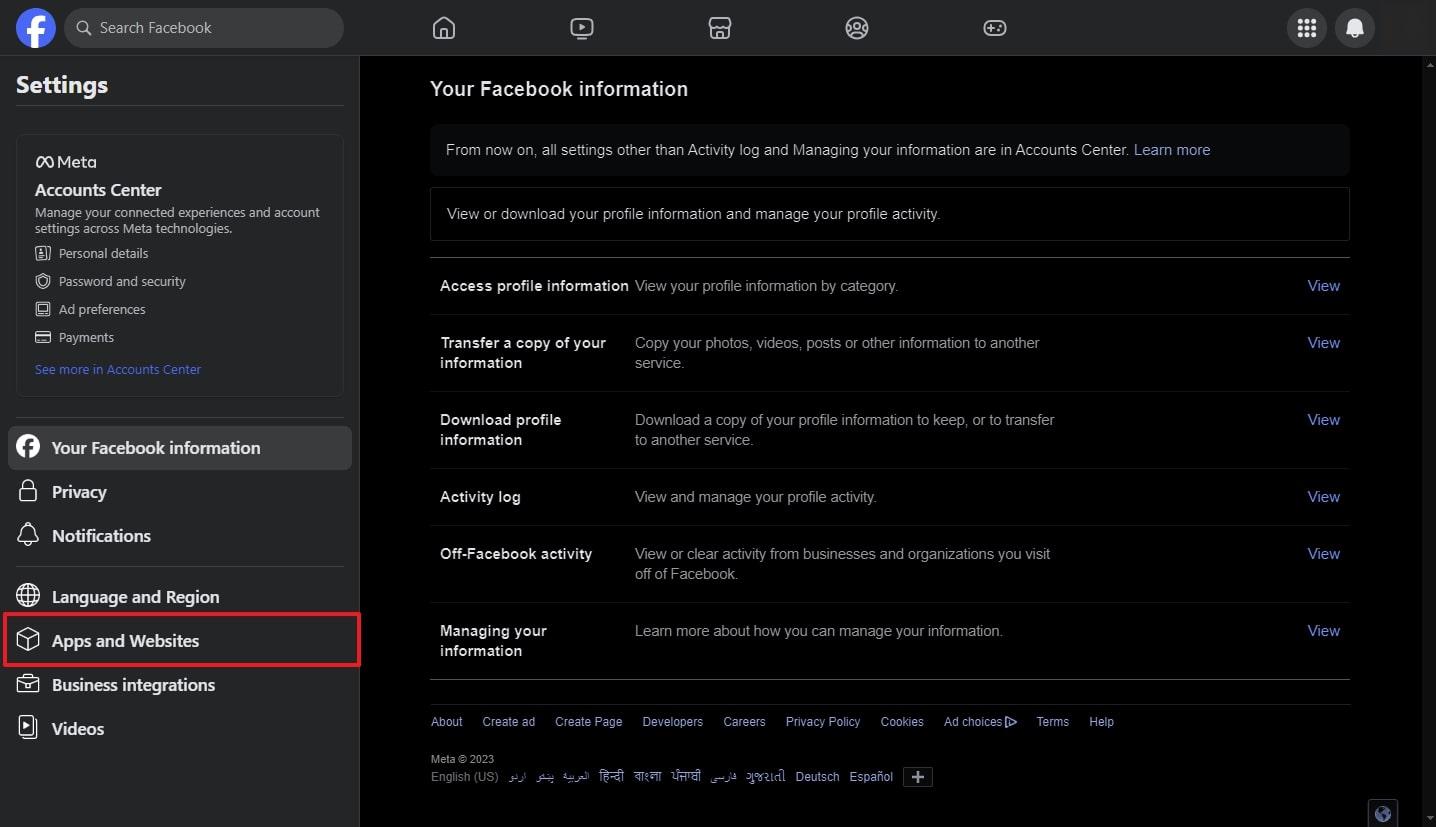The height and width of the screenshot is (827, 1436).
Task: Switch site language to Deutsch
Action: click(x=816, y=776)
